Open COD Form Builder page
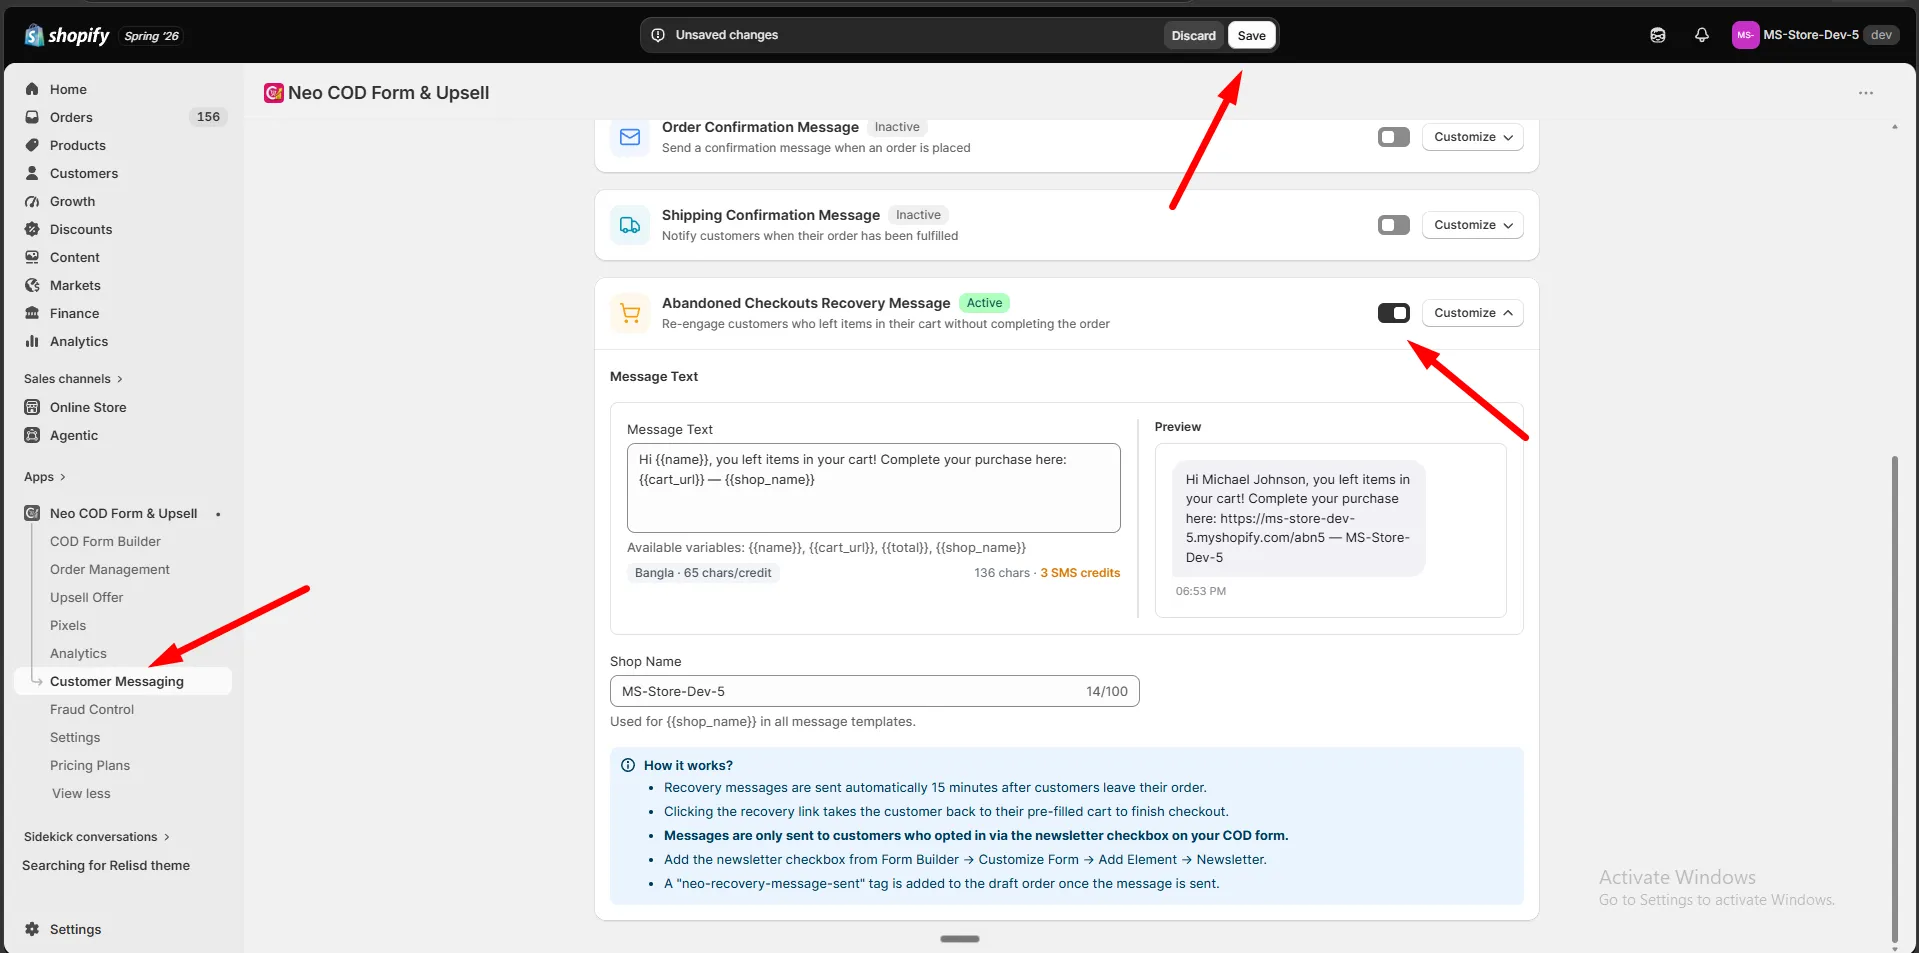 pyautogui.click(x=105, y=541)
